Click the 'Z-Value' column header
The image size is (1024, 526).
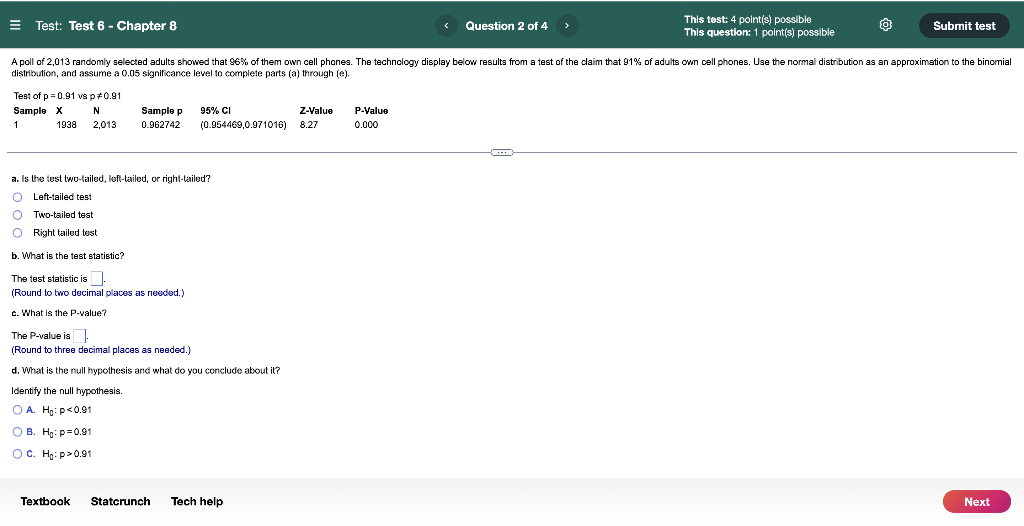316,110
